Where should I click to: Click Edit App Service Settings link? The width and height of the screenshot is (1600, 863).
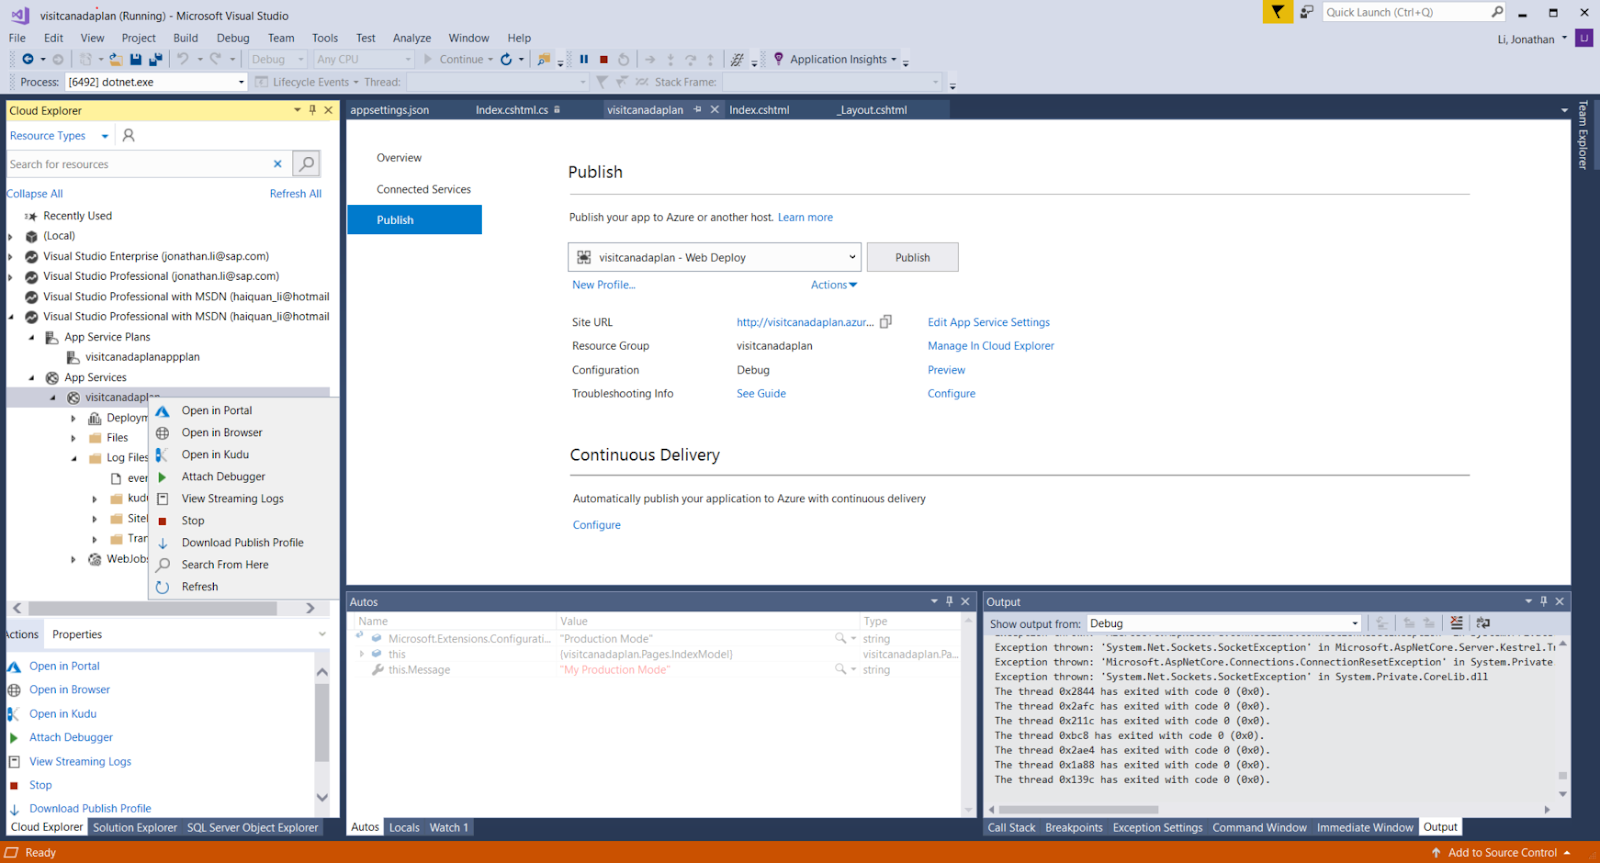[989, 322]
